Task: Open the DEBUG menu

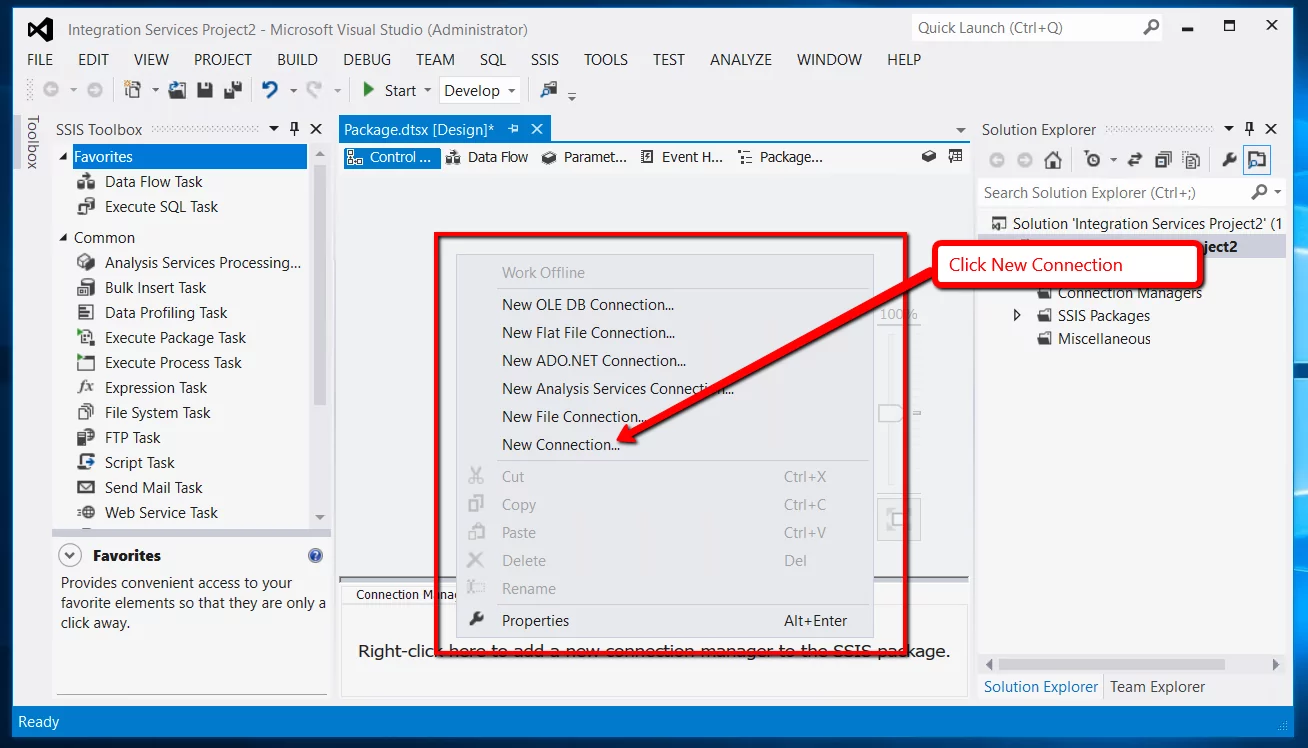Action: [x=367, y=60]
